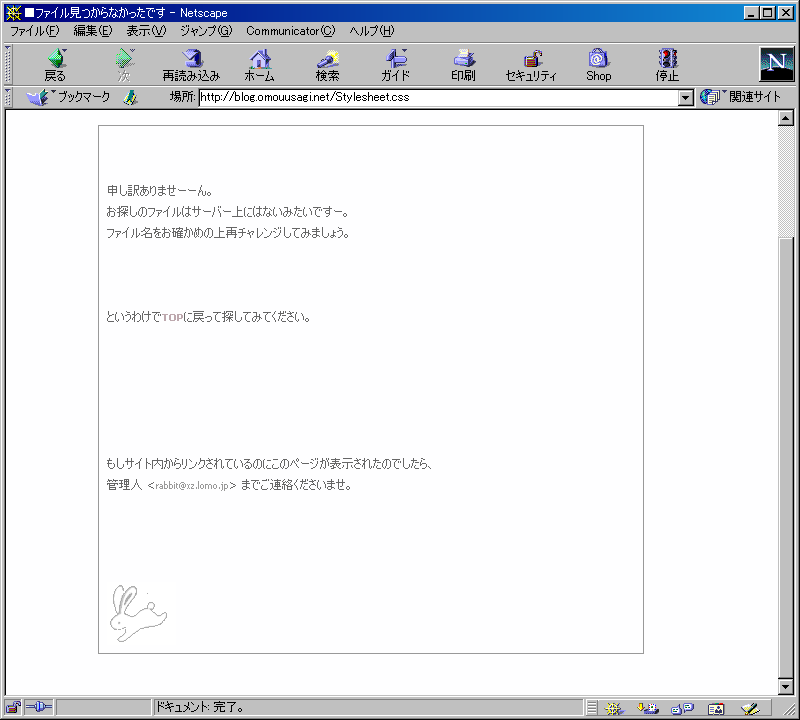Collapse the location toolbar grip
This screenshot has height=720, width=800.
(8, 97)
